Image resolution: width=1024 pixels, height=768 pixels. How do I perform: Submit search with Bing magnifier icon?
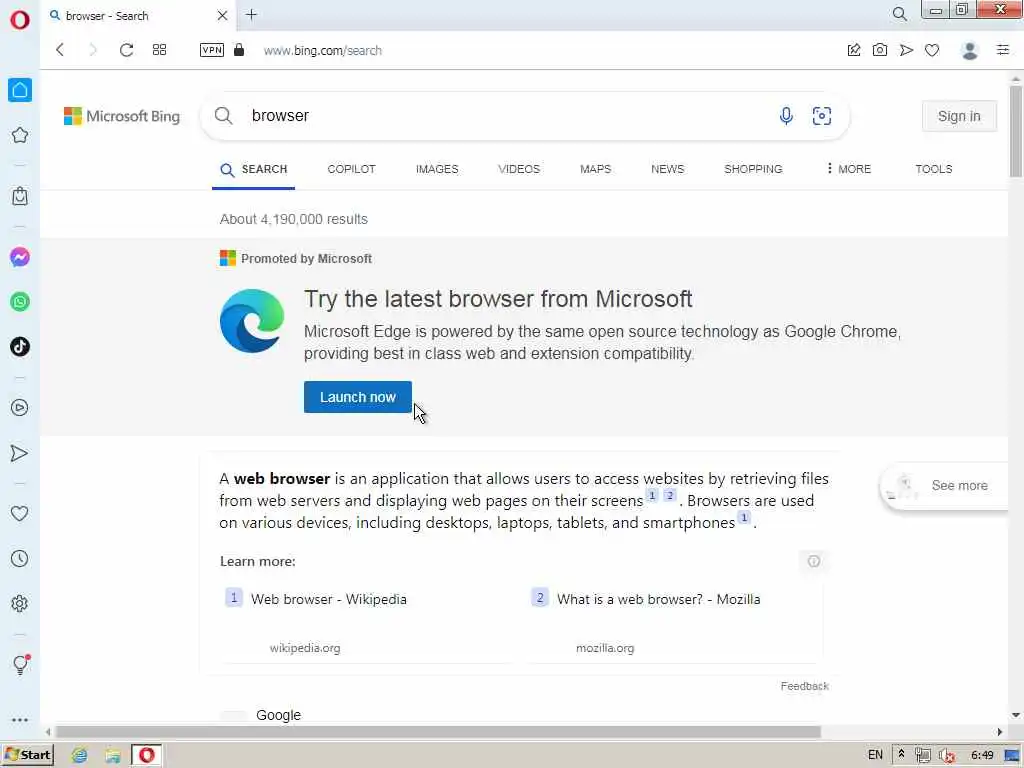click(x=223, y=116)
